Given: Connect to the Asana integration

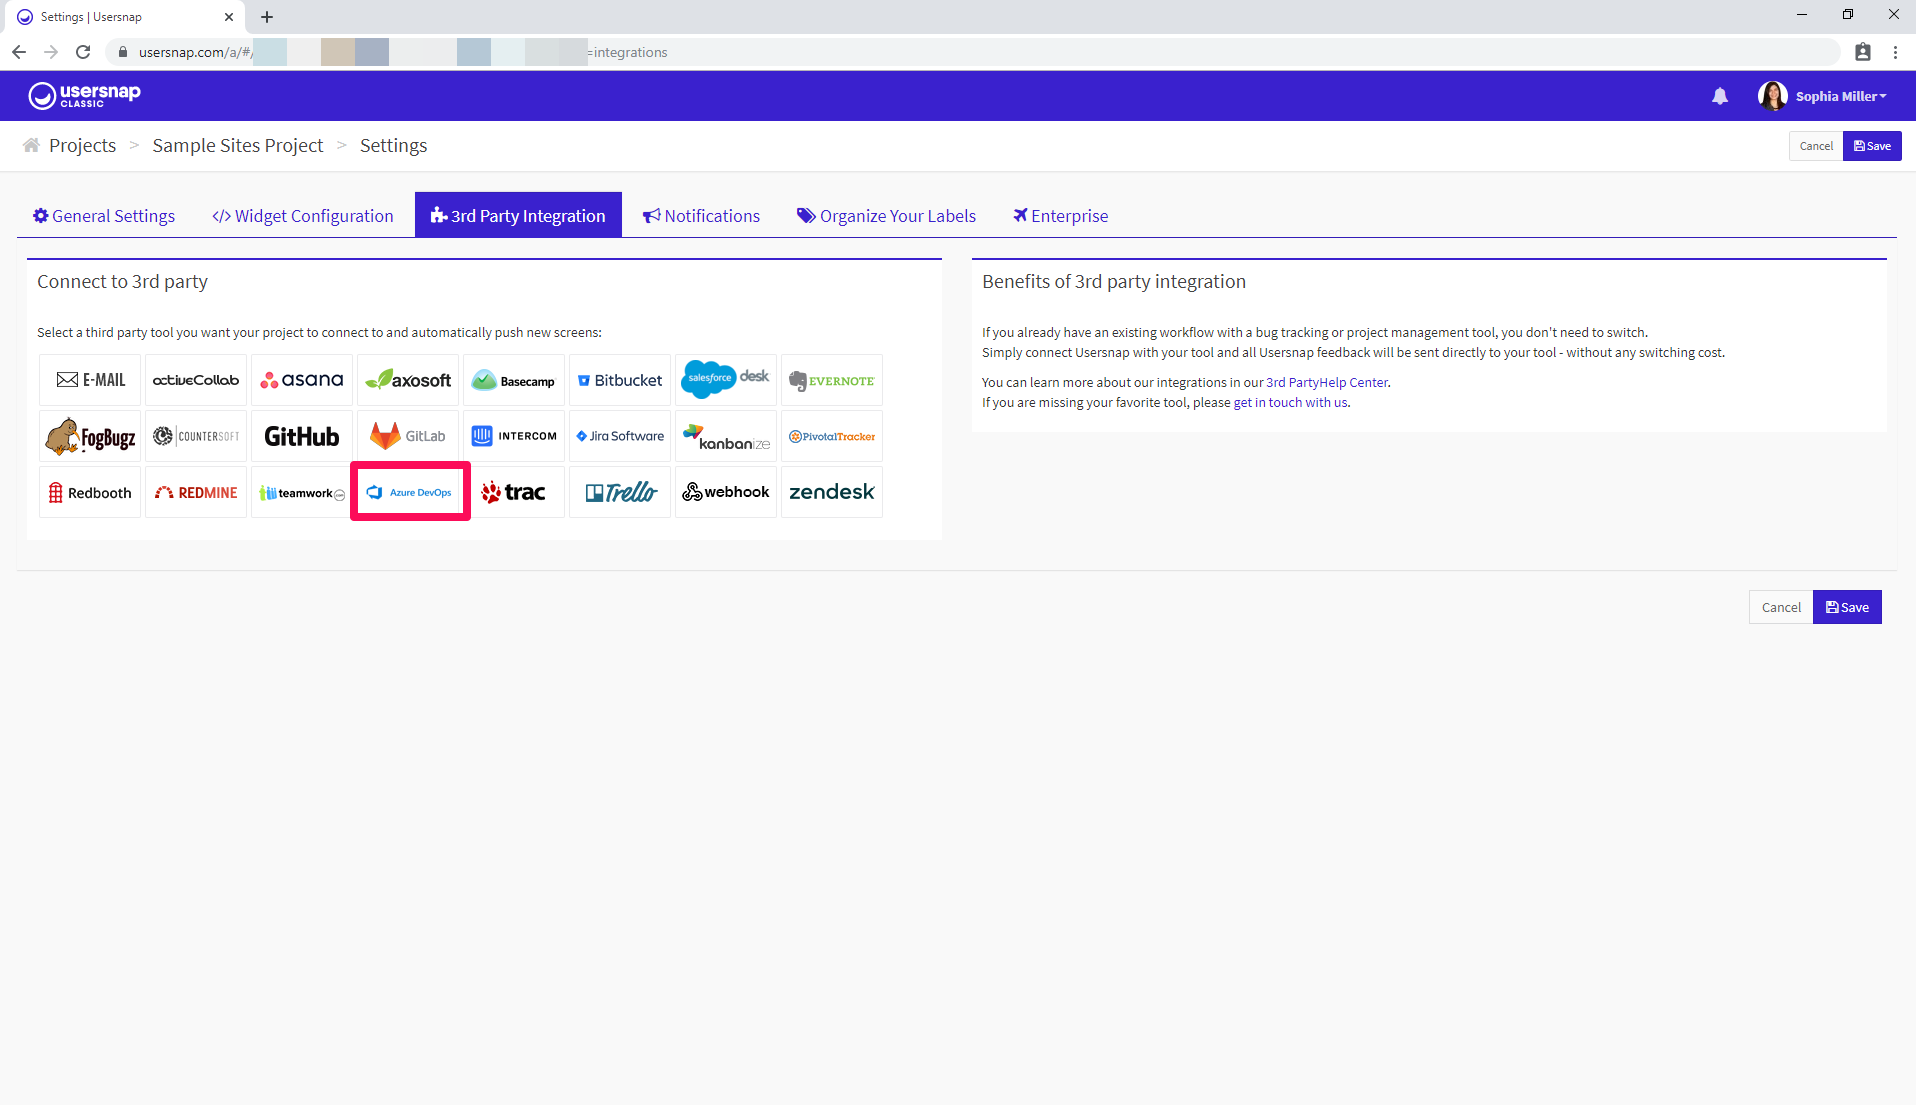Looking at the screenshot, I should [x=302, y=380].
